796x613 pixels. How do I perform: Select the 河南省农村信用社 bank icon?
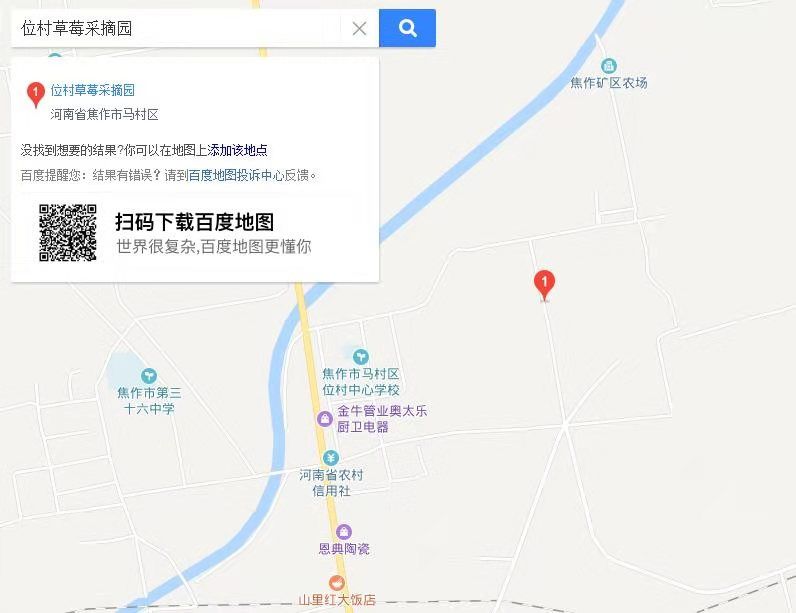pyautogui.click(x=331, y=458)
